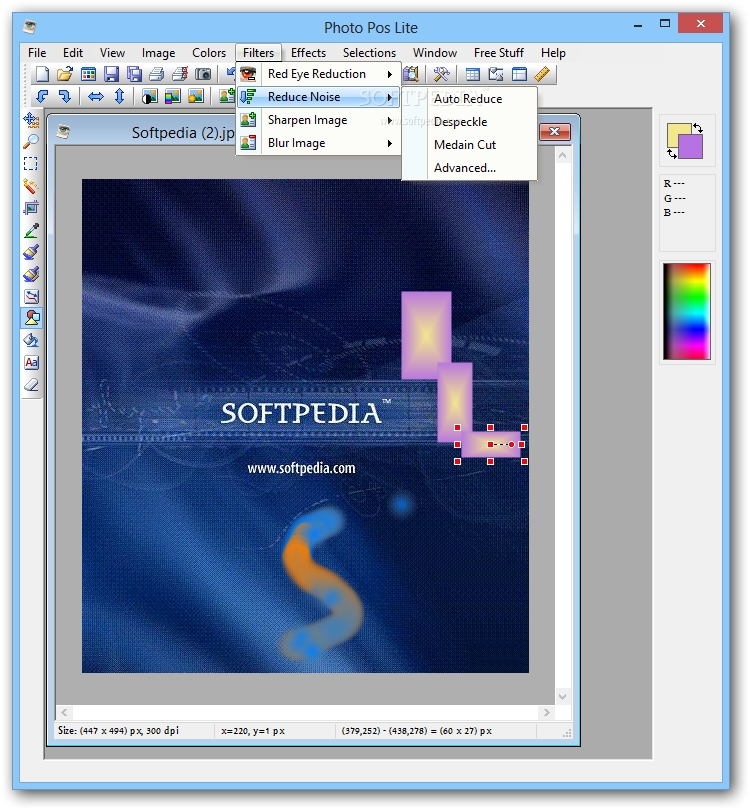The image size is (750, 810).
Task: Select the curves line tool icon
Action: point(32,297)
